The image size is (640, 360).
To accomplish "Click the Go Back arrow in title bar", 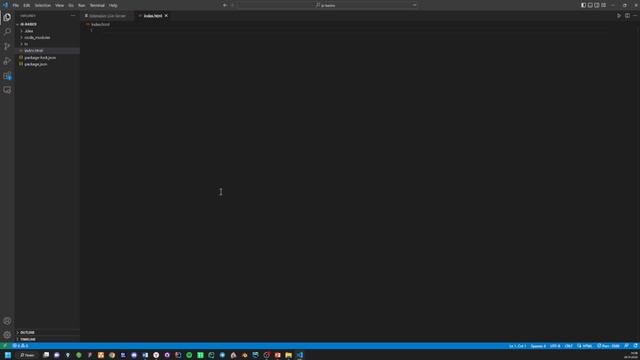I will (x=225, y=5).
